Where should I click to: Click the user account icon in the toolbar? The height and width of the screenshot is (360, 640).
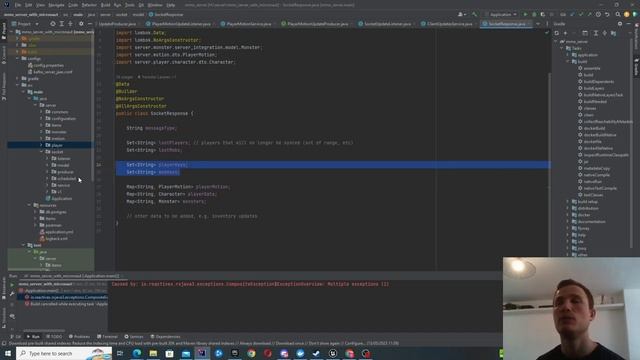tap(462, 14)
